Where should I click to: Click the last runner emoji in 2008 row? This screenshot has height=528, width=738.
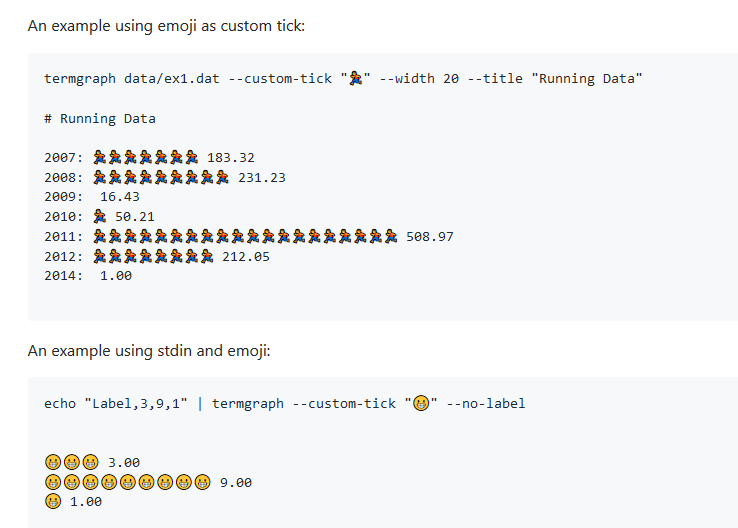pyautogui.click(x=222, y=177)
